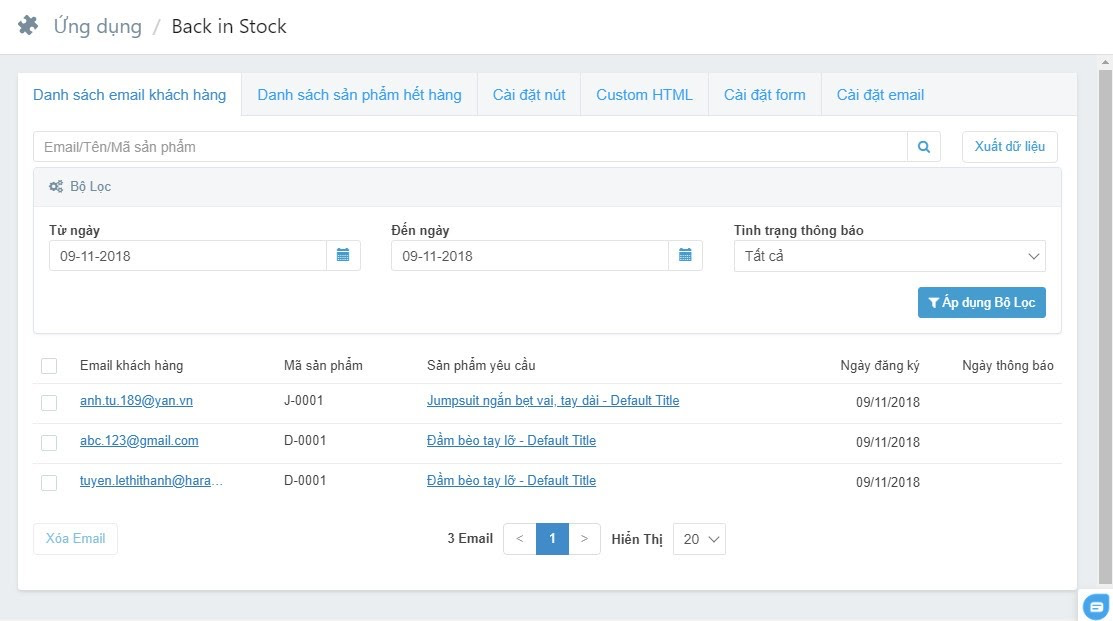Switch to the Custom HTML tab
1113x621 pixels.
coord(644,95)
